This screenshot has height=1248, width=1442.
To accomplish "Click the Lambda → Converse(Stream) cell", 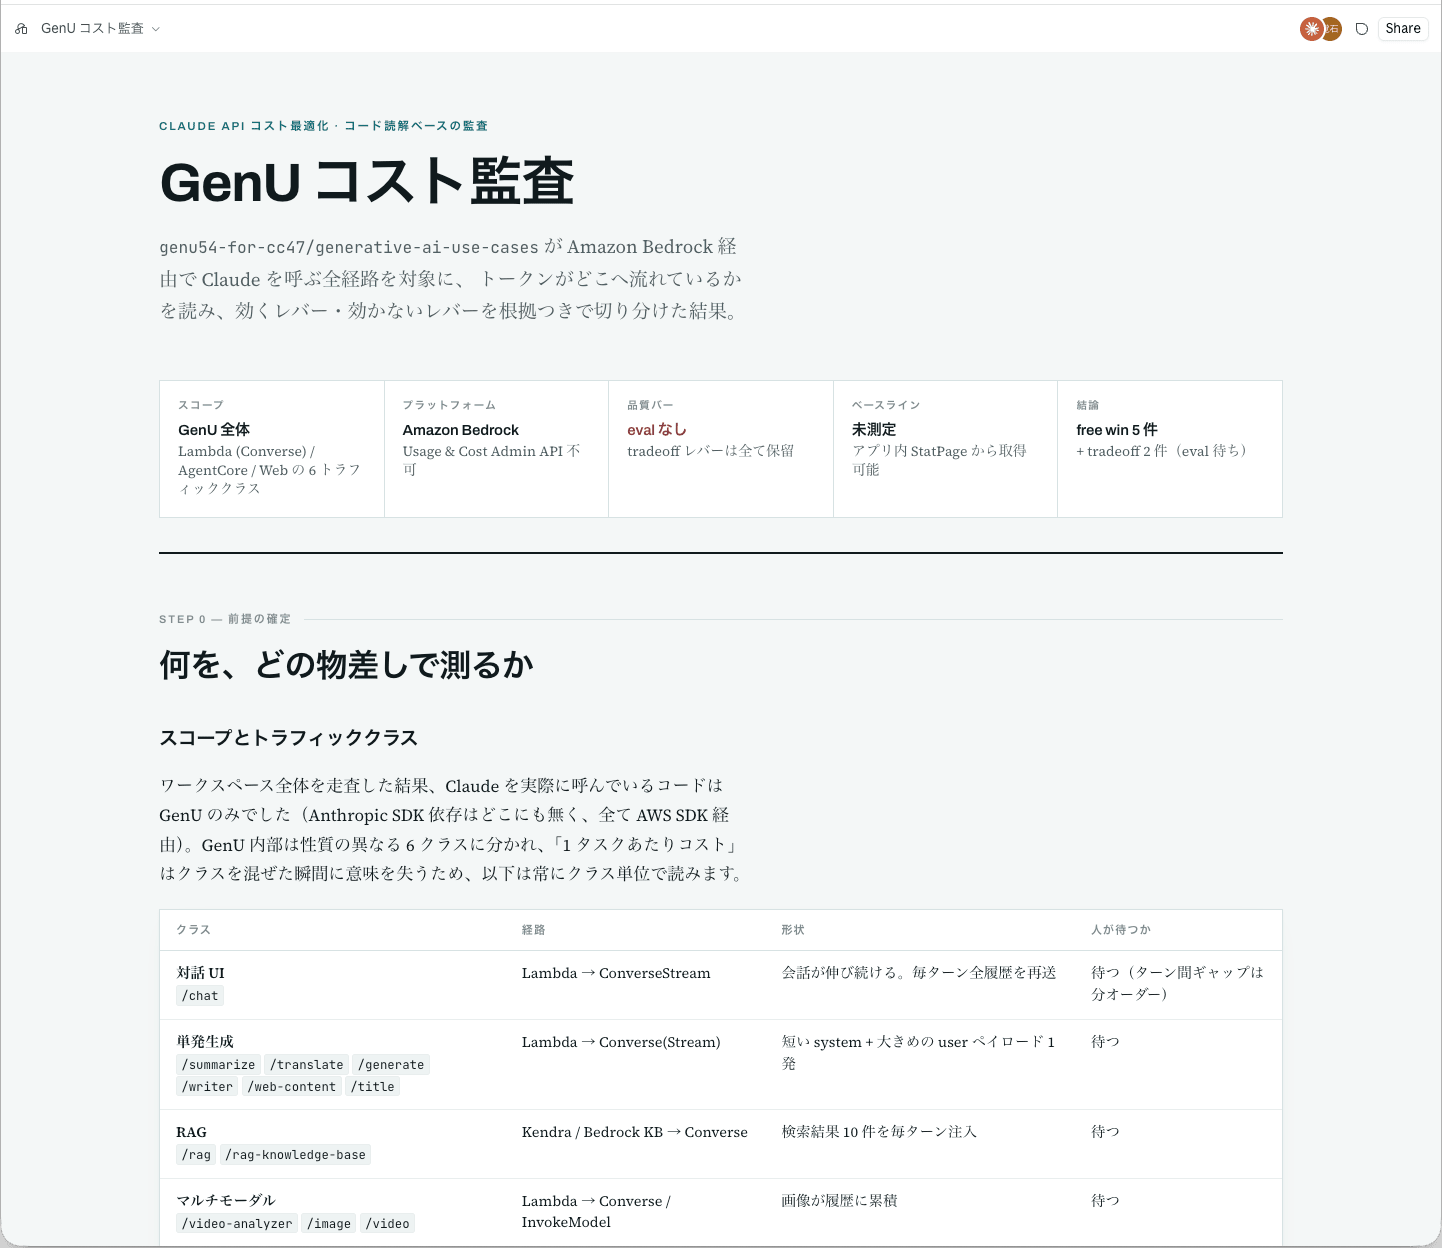I will tap(621, 1042).
